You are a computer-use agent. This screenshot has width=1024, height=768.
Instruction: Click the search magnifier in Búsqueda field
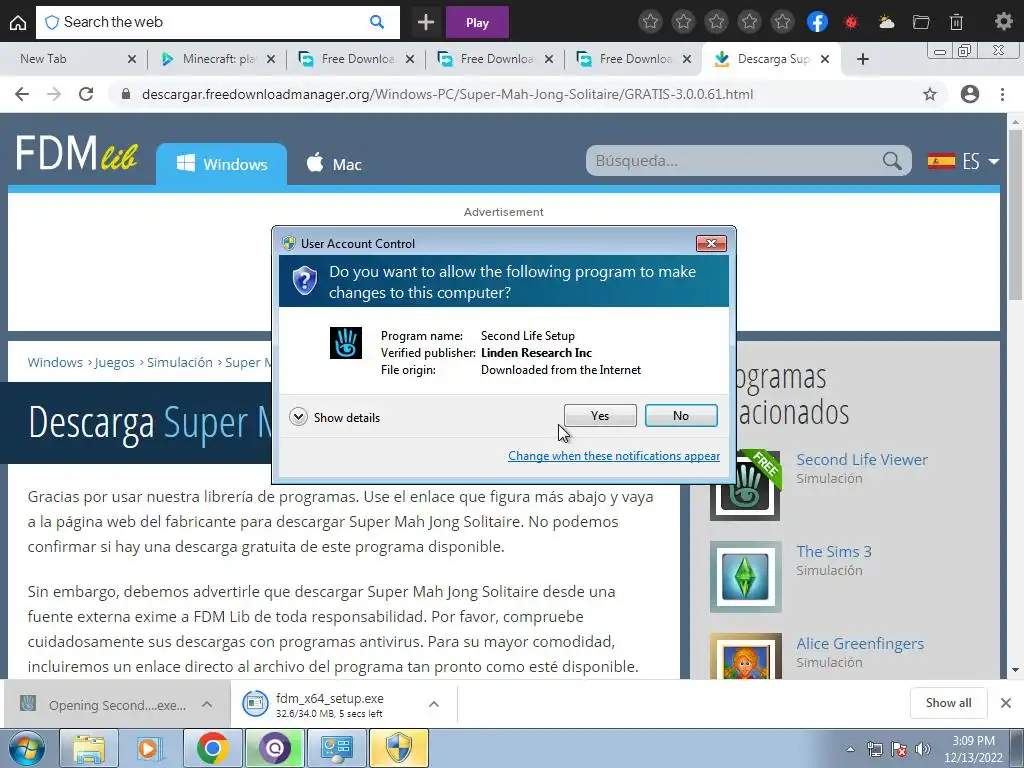892,161
